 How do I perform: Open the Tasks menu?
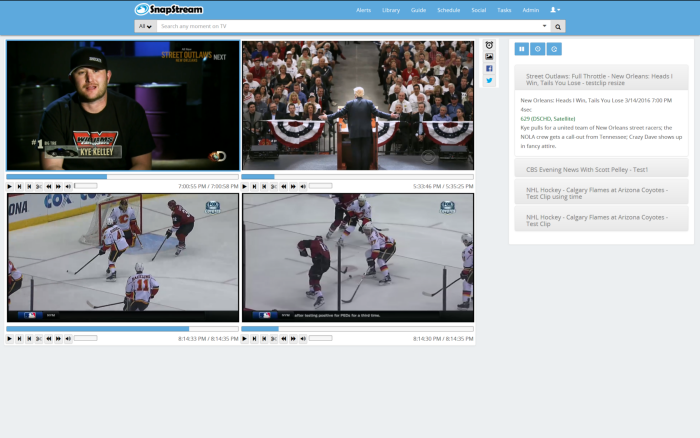click(504, 10)
